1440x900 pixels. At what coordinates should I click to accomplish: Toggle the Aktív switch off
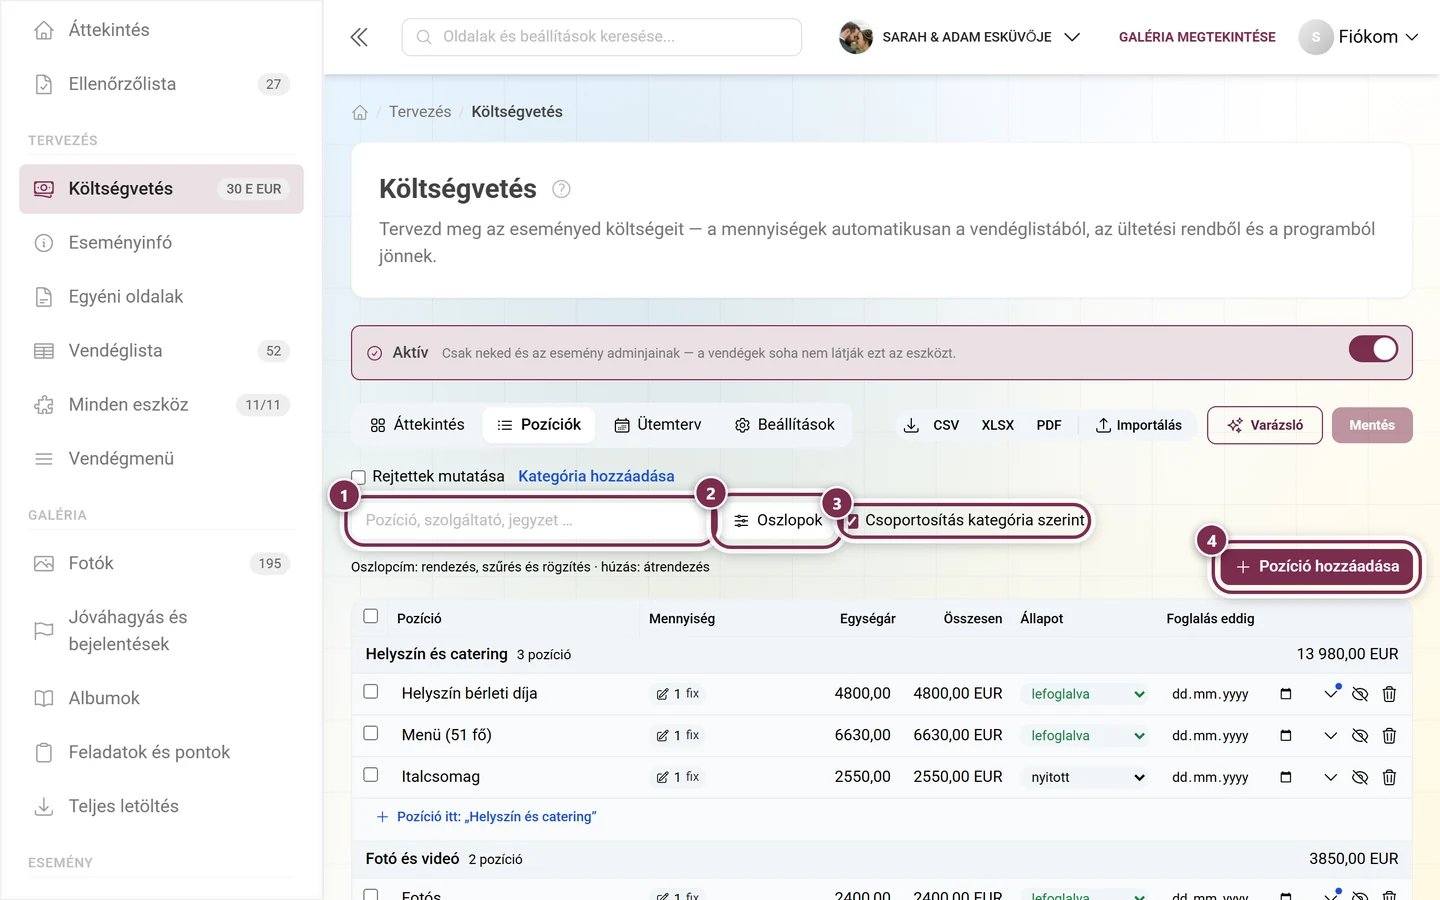point(1373,349)
